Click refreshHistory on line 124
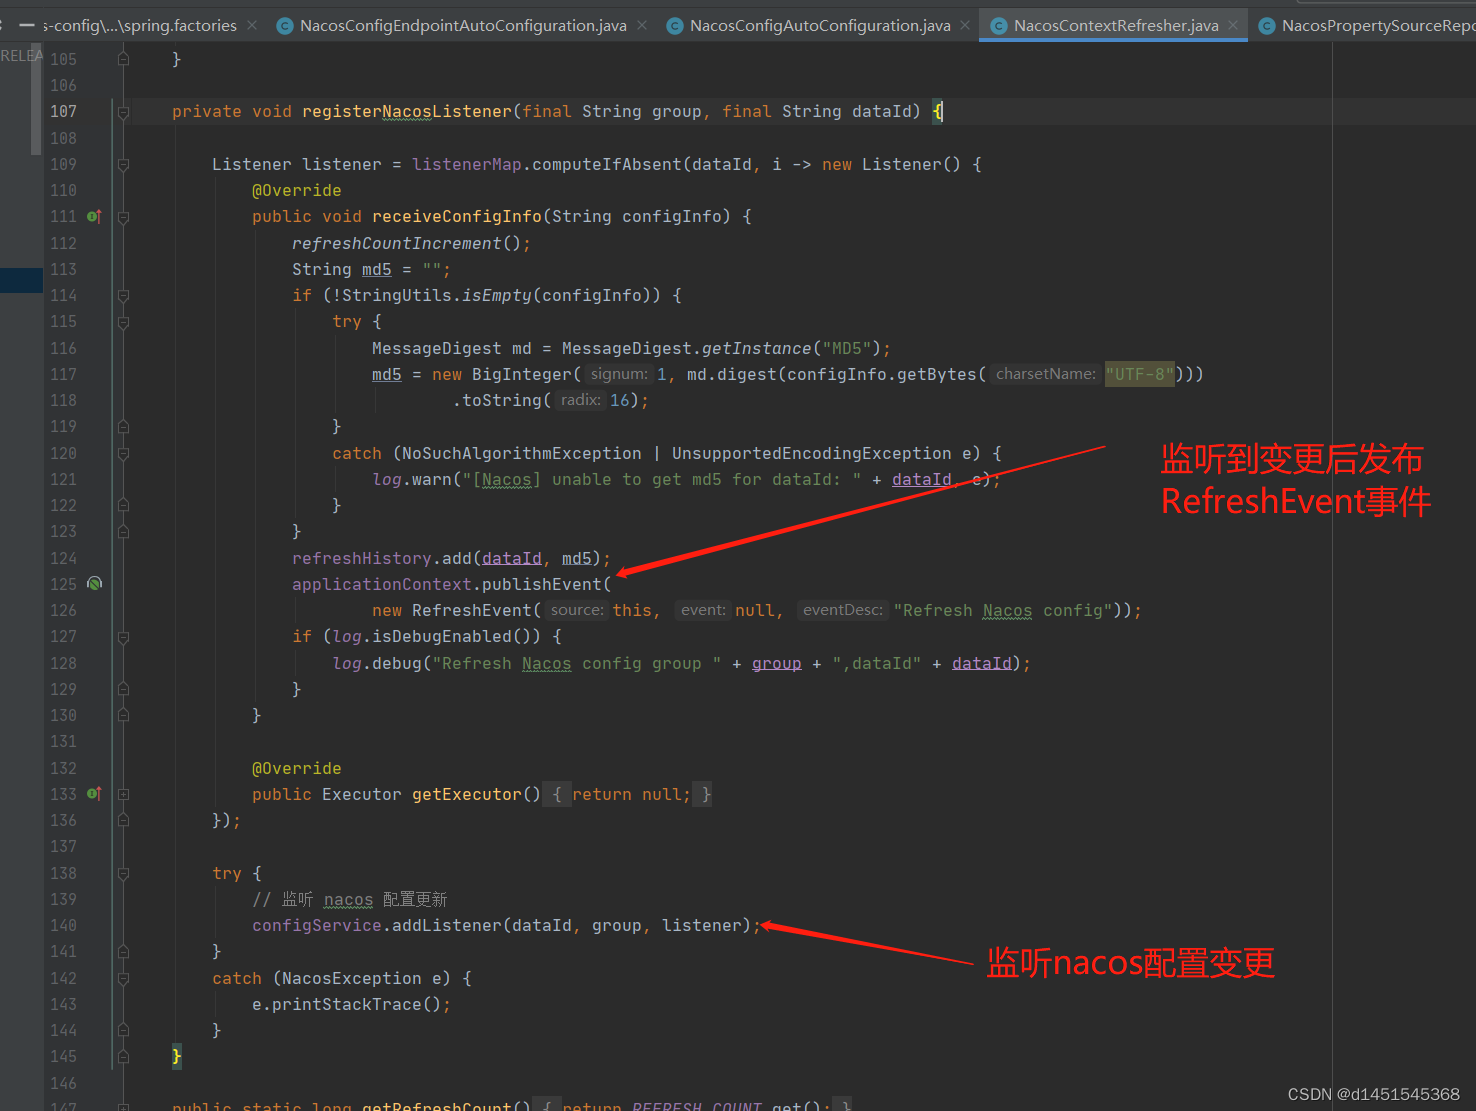 pos(362,558)
